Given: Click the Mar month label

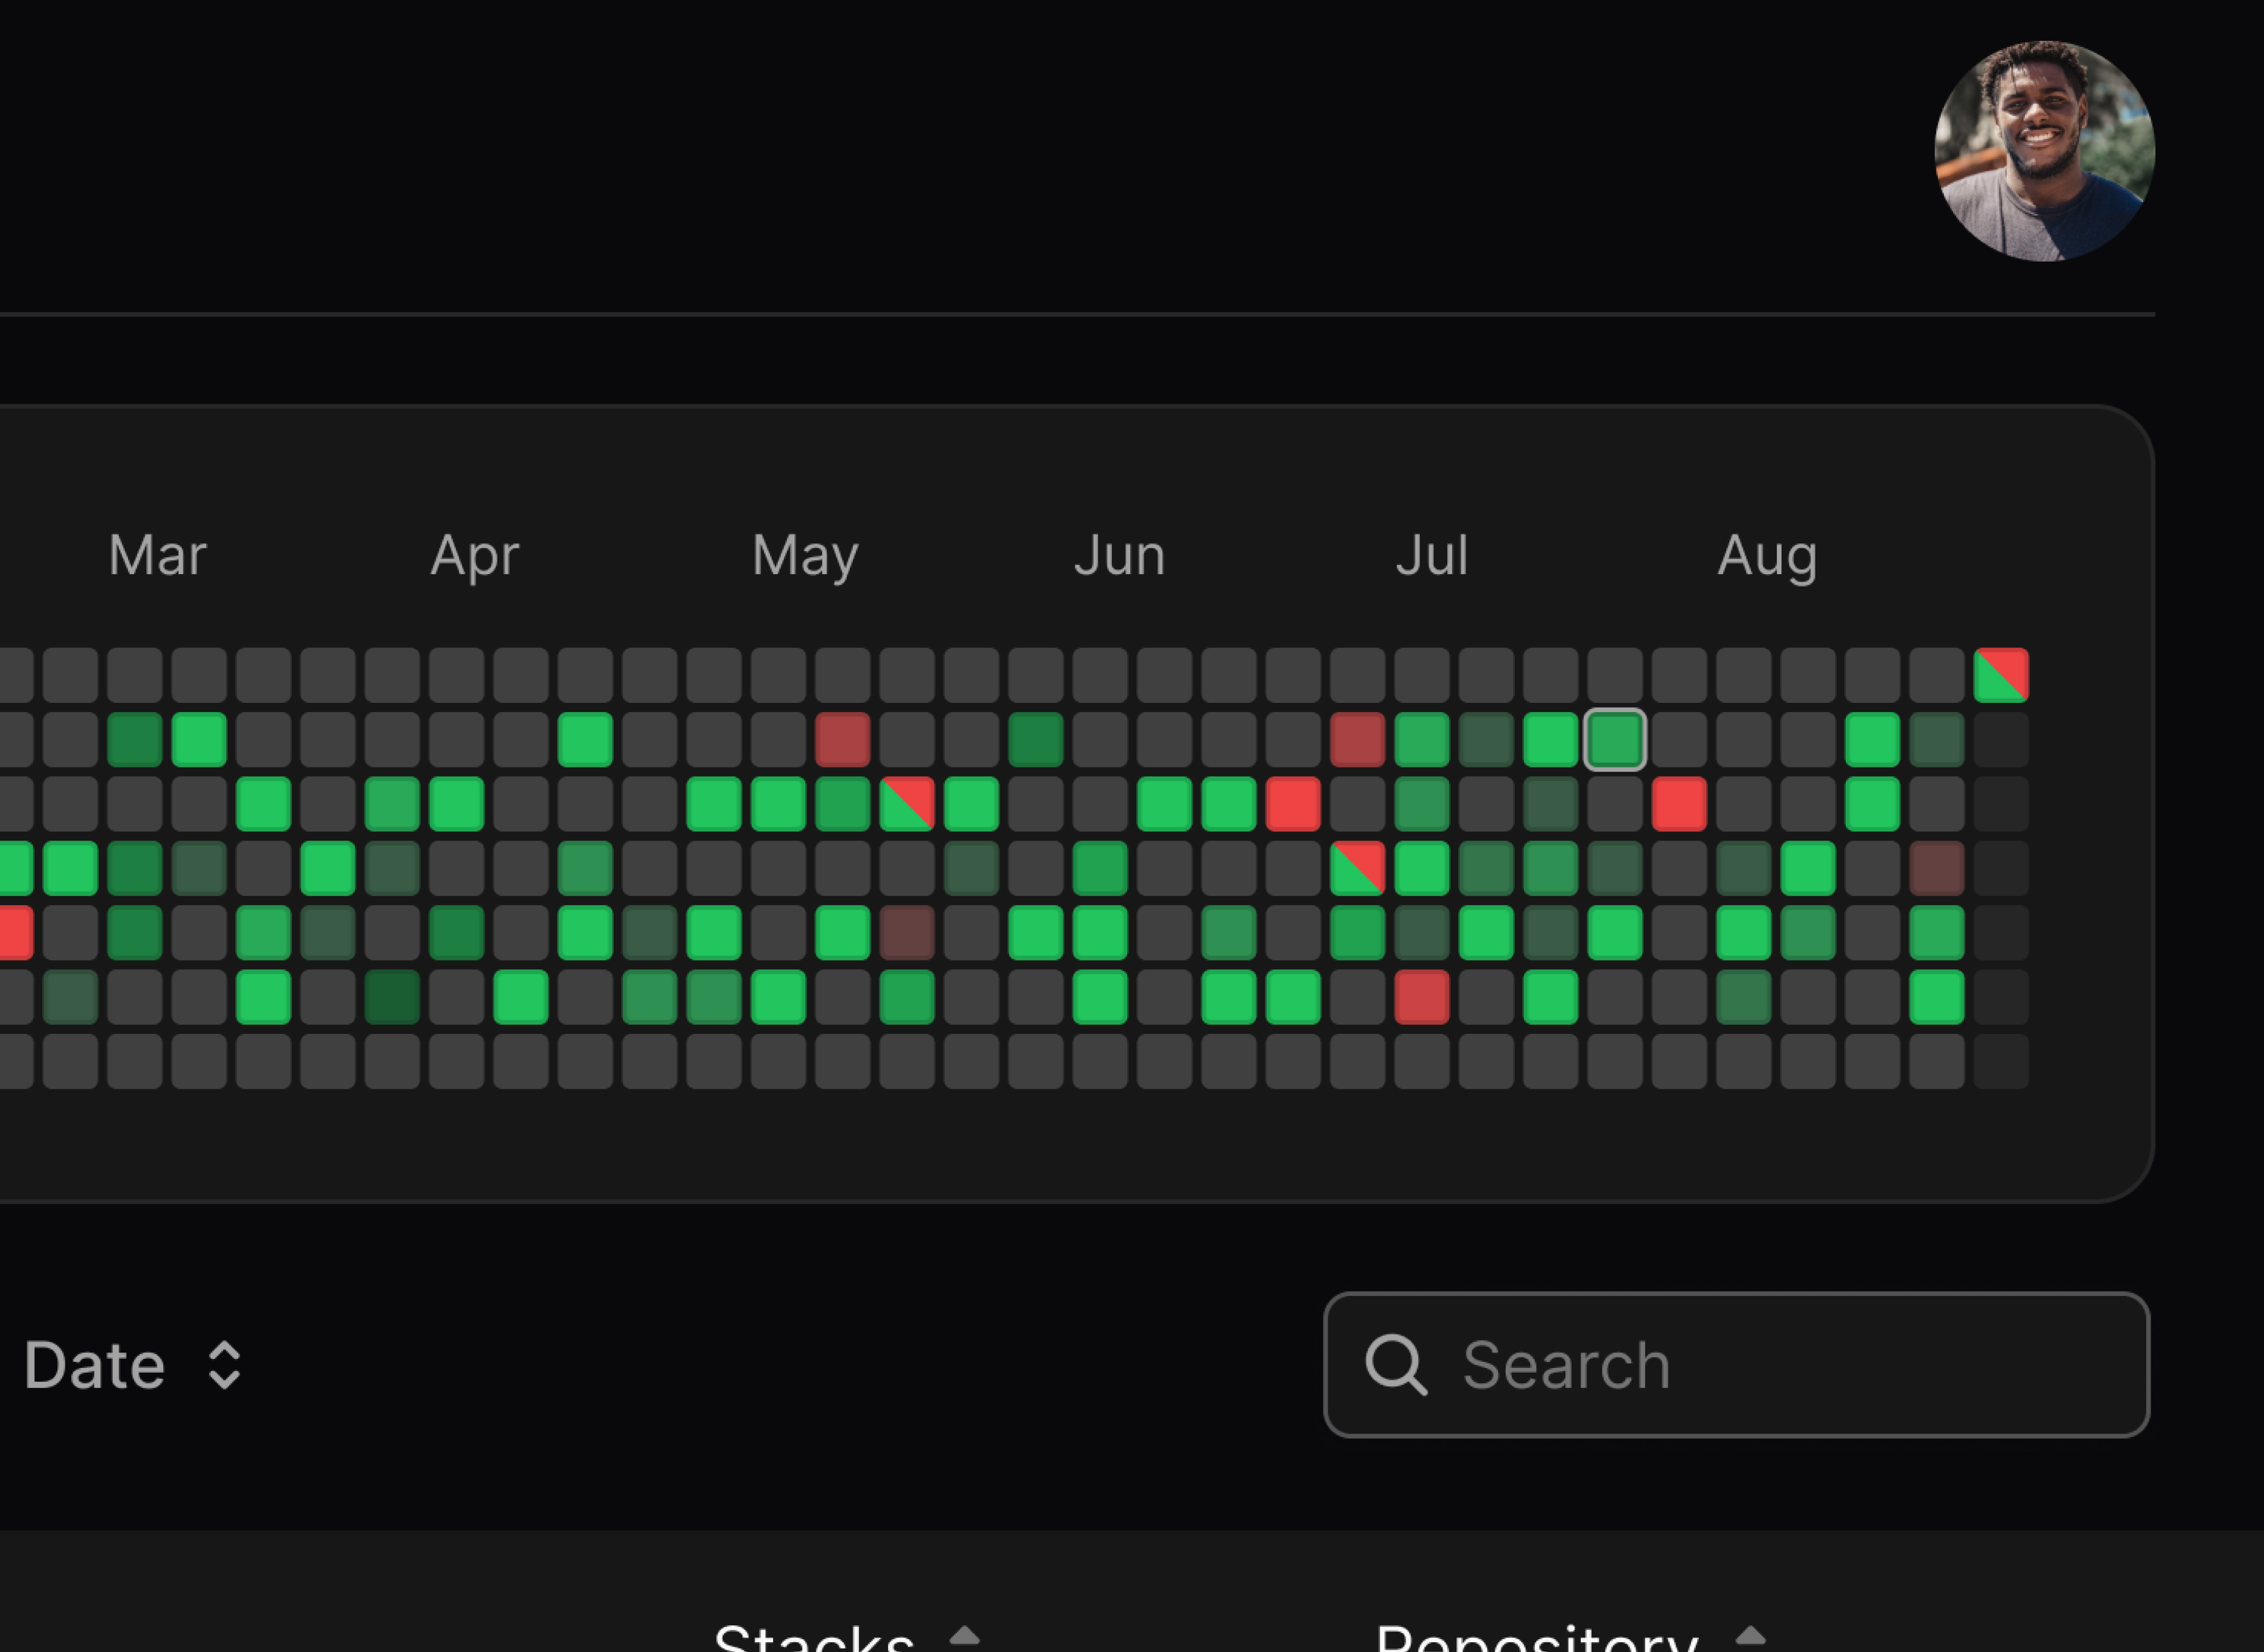Looking at the screenshot, I should click(157, 555).
